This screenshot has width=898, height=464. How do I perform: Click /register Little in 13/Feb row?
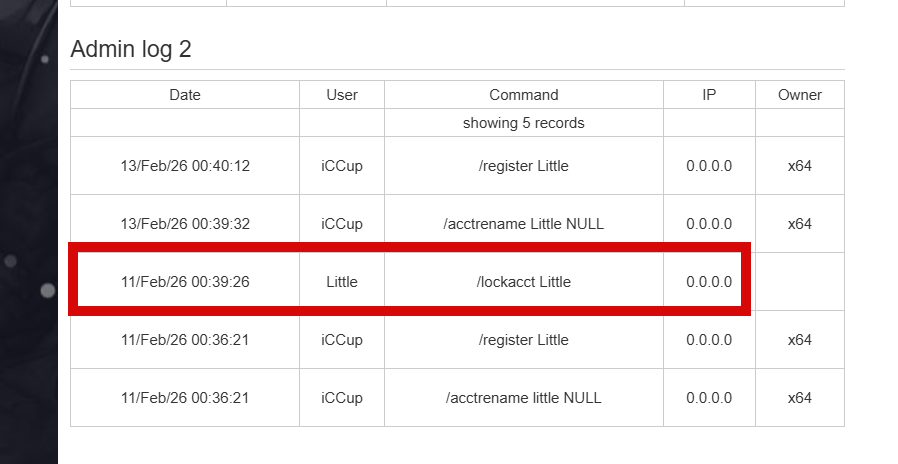(x=524, y=166)
